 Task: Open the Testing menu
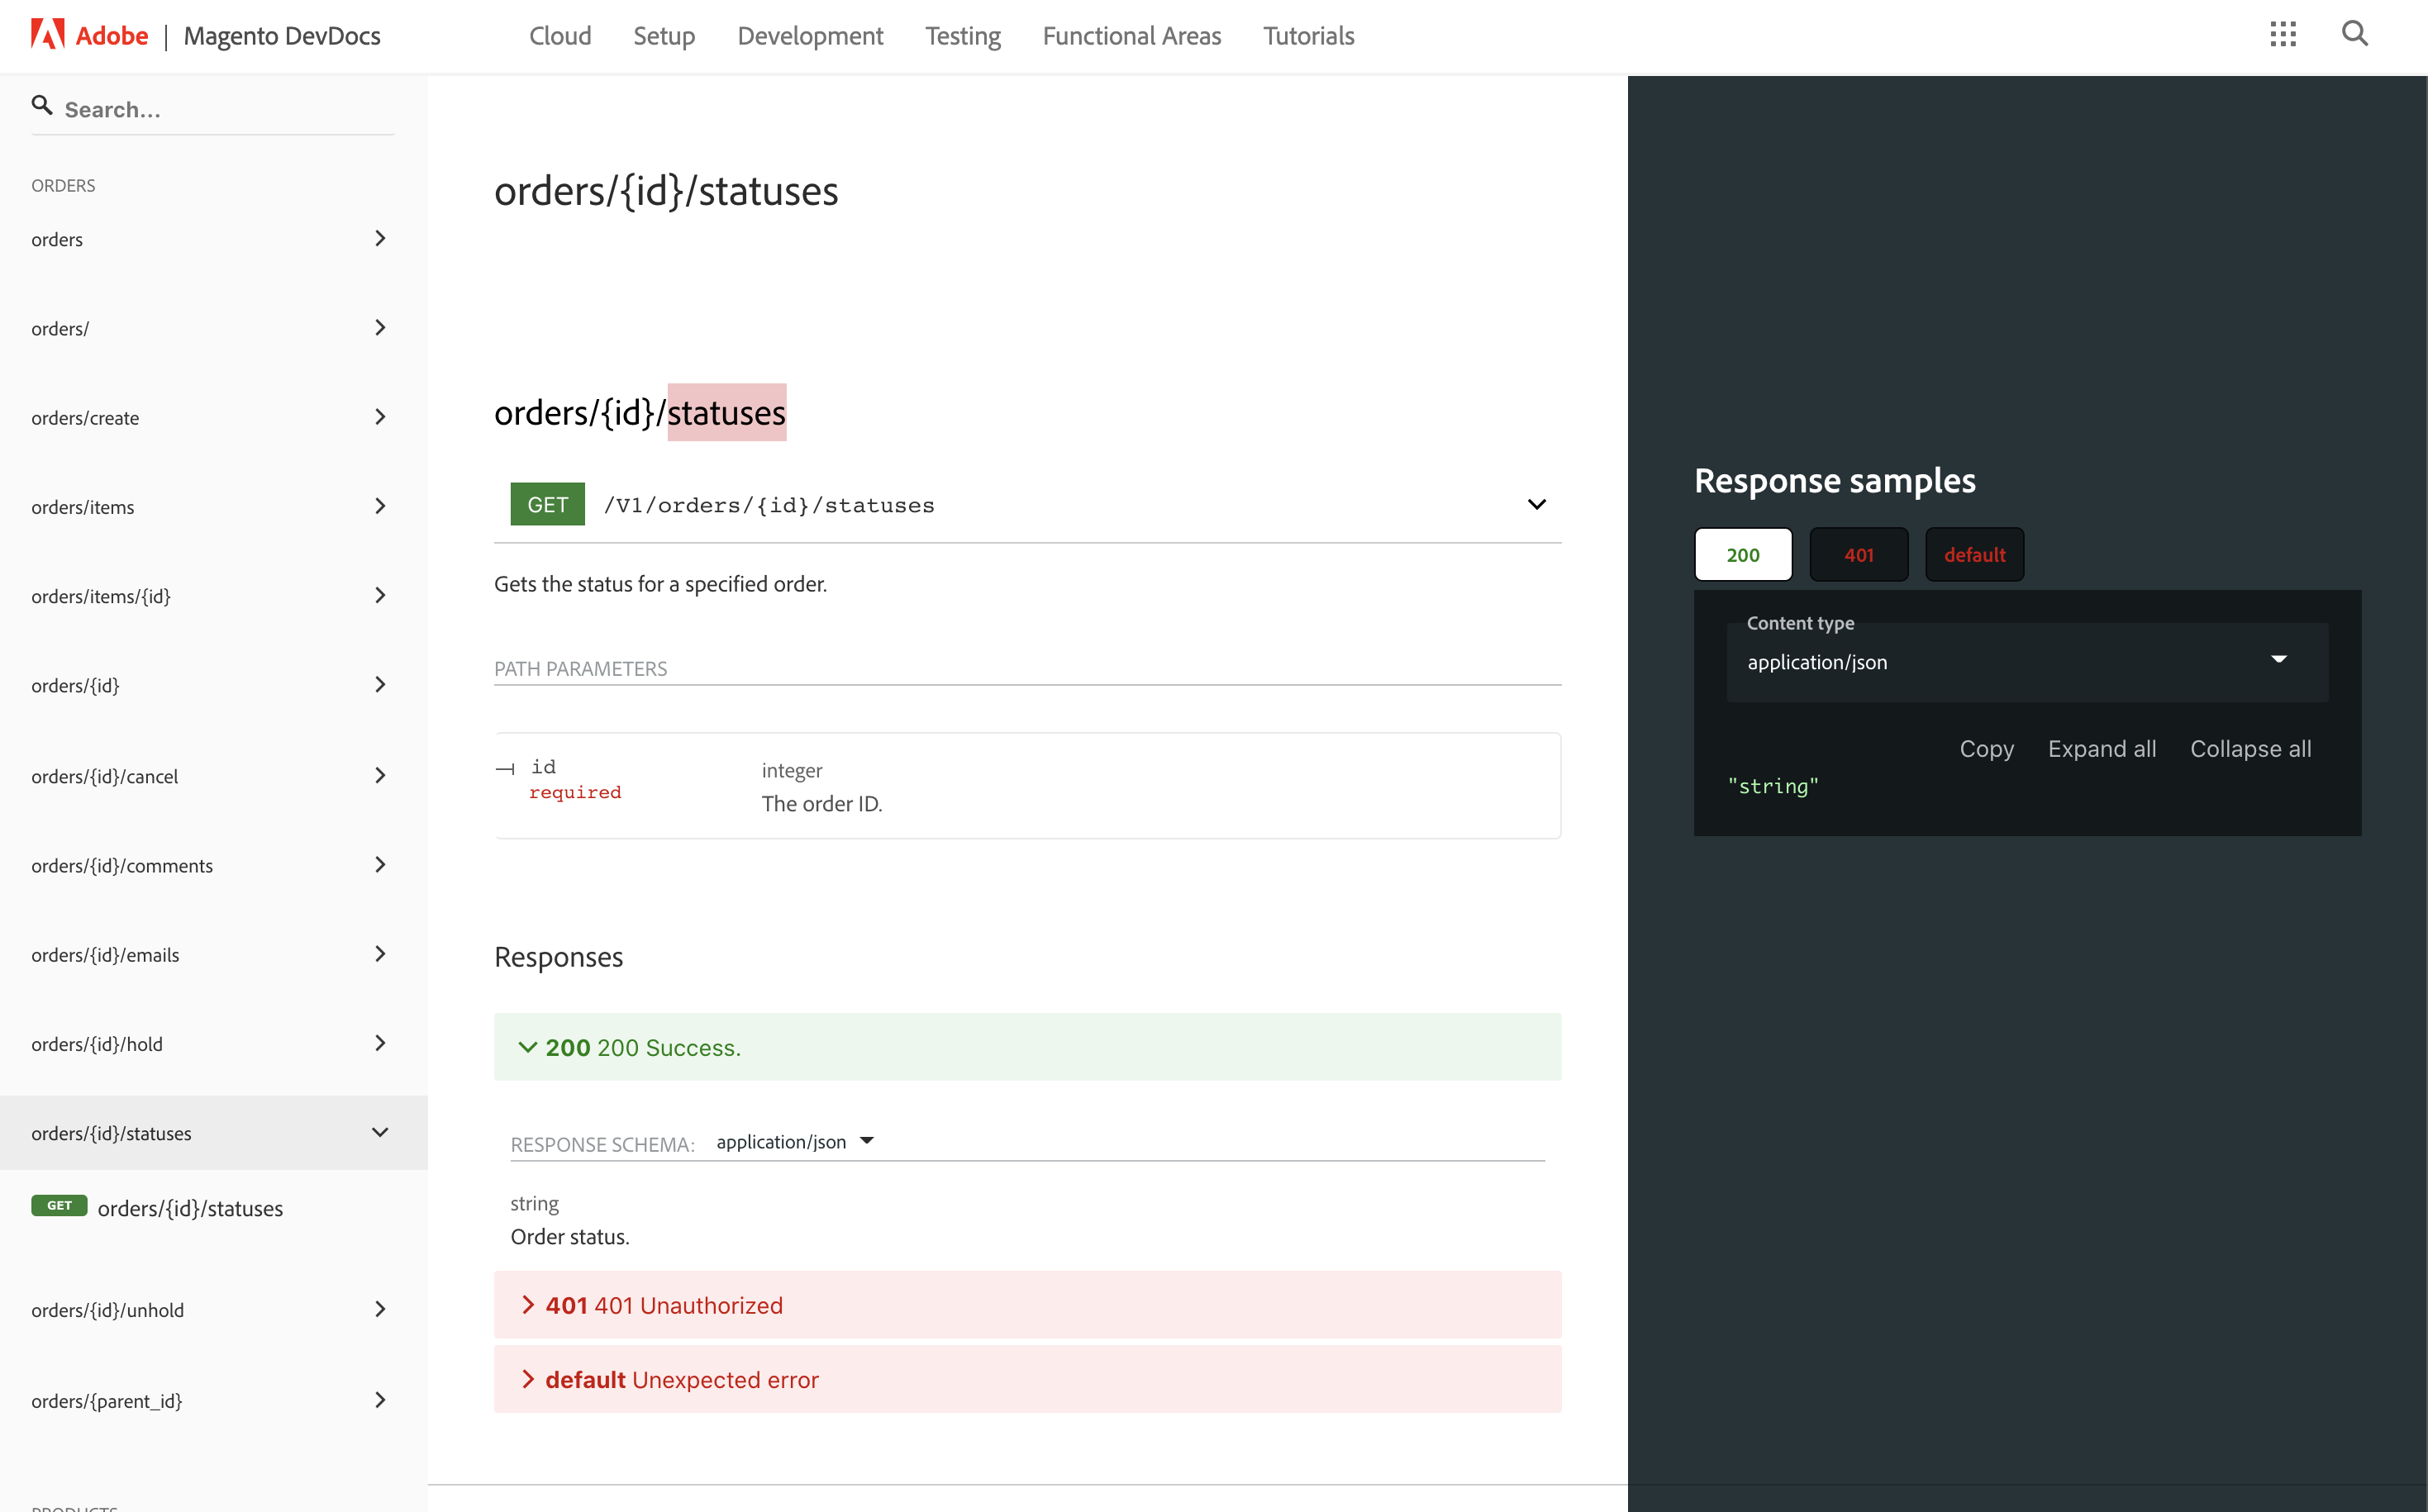[x=962, y=36]
